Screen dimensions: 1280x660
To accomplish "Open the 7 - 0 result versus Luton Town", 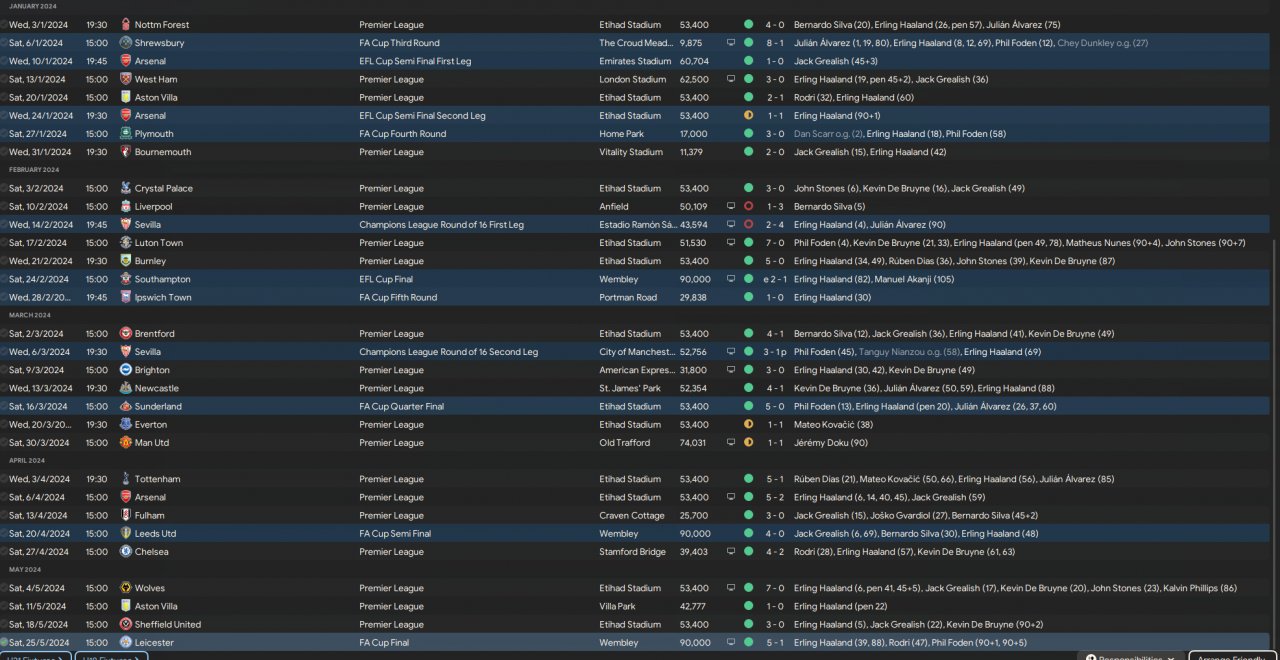I will pos(775,243).
